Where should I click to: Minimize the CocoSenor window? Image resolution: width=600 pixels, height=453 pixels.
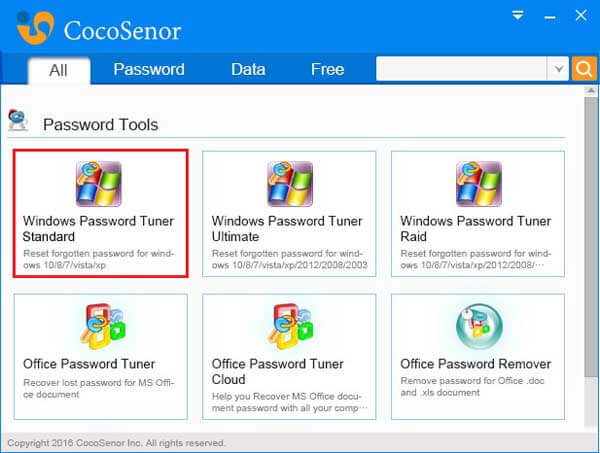[550, 17]
